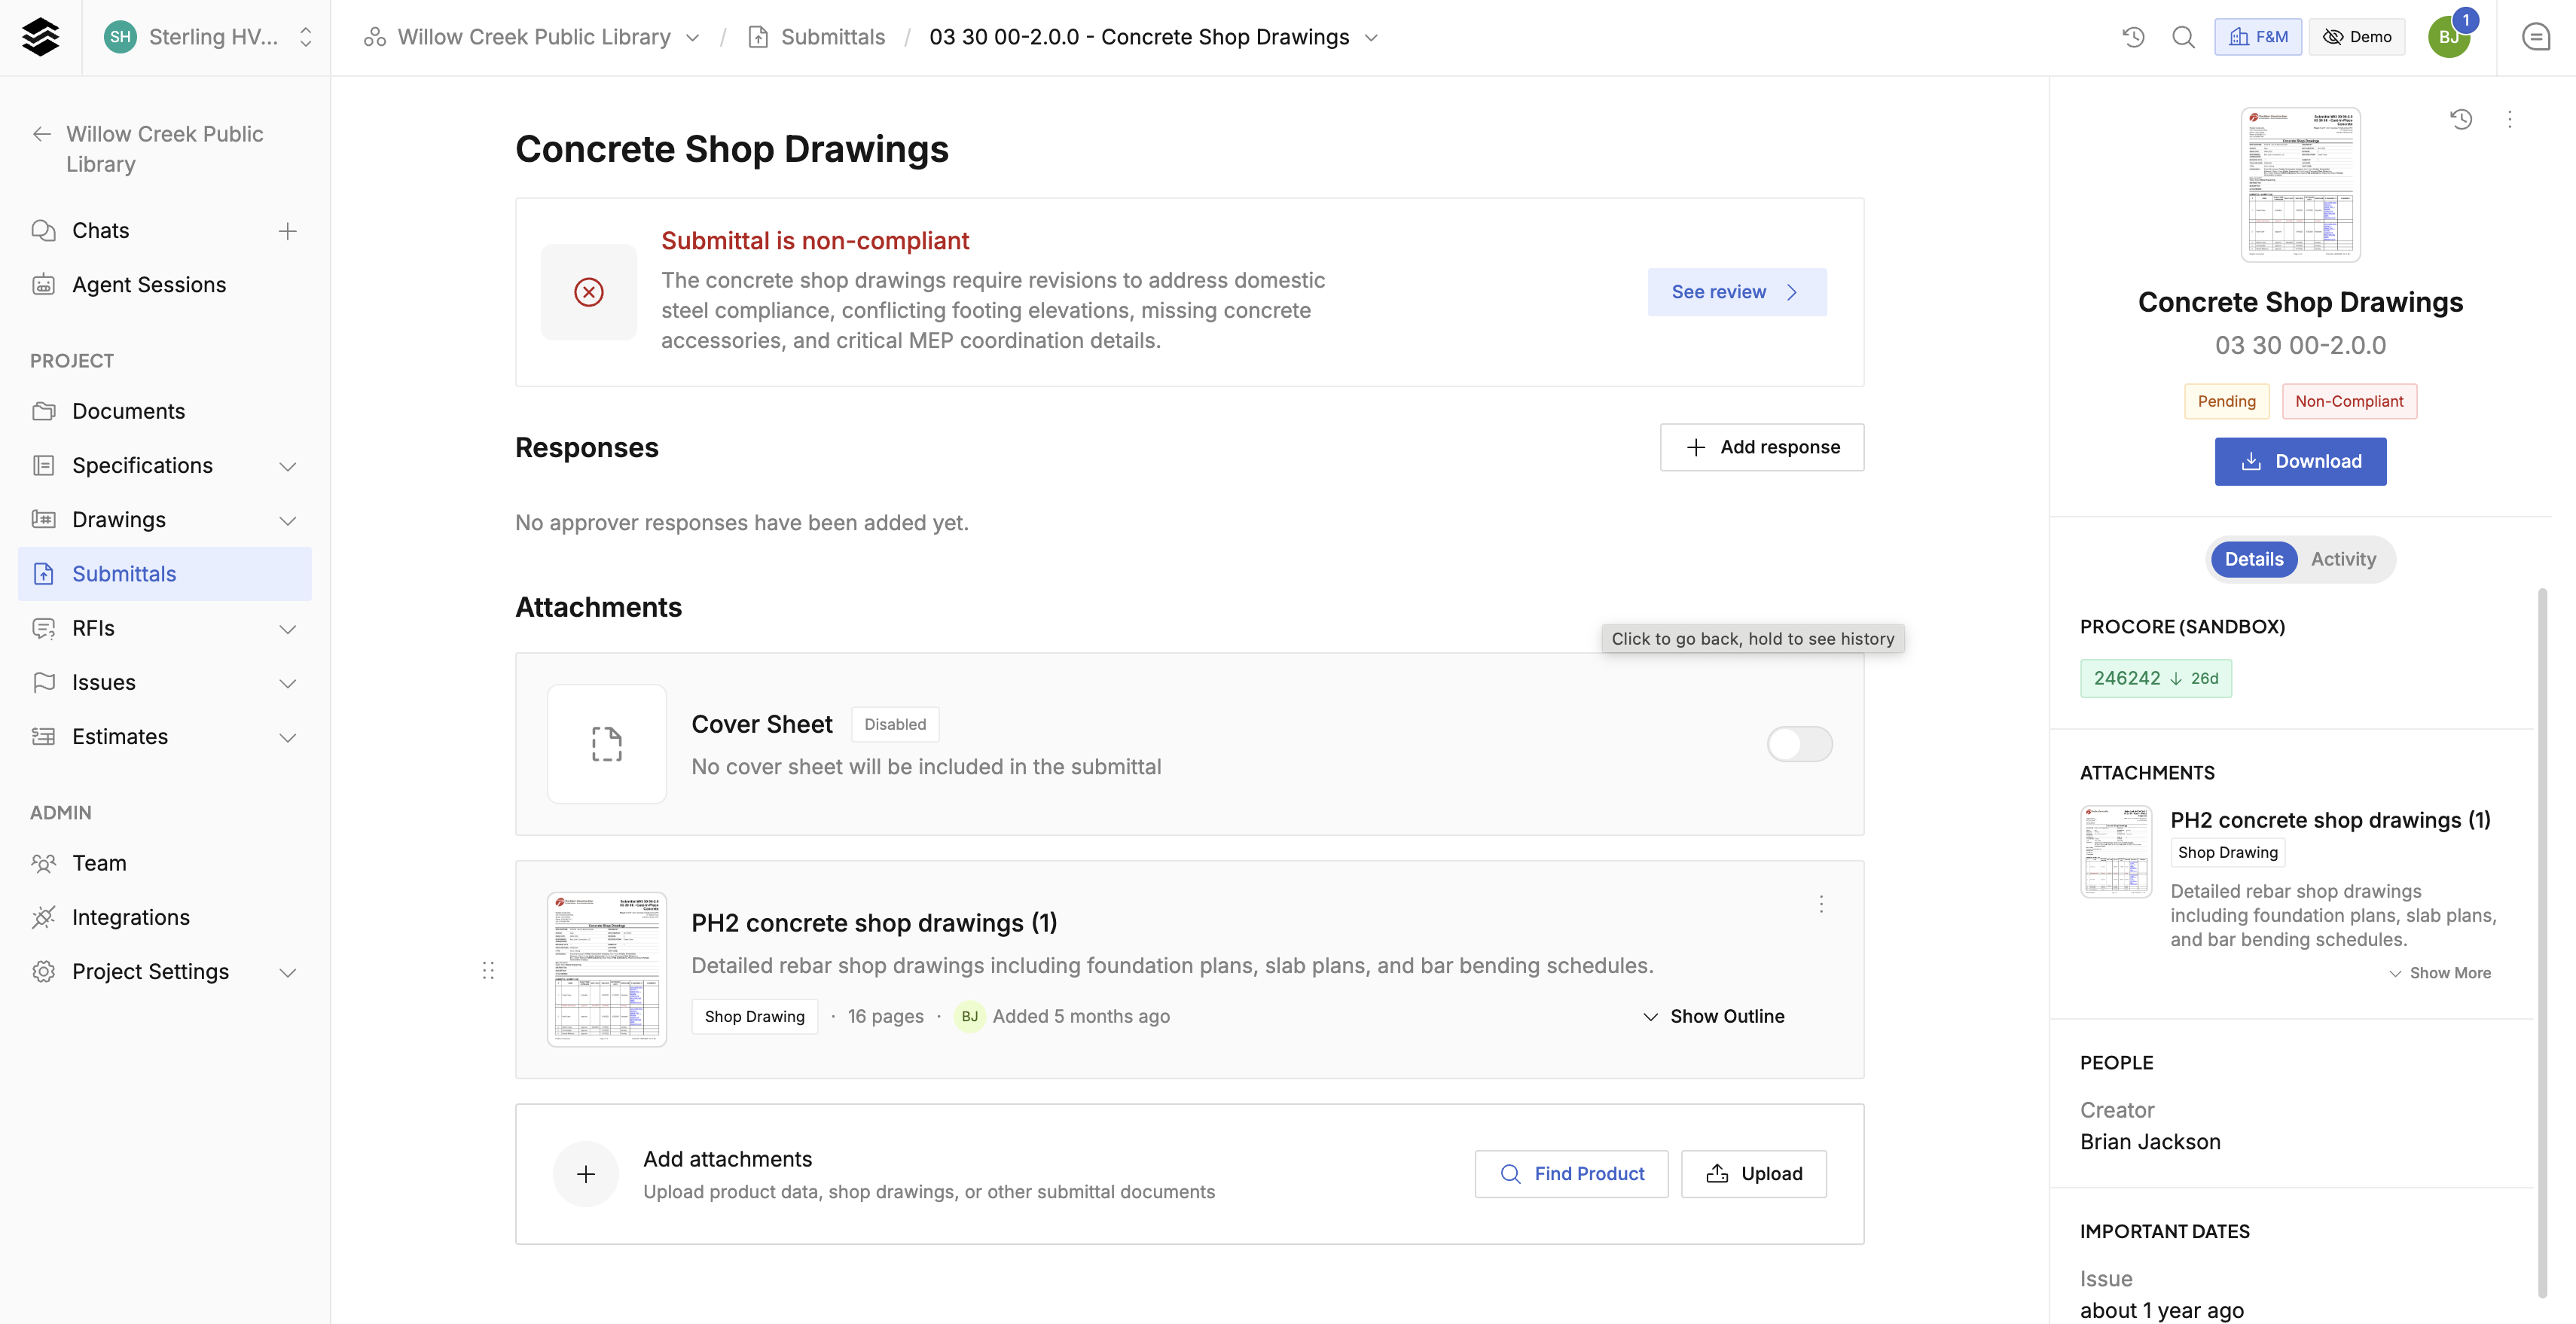
Task: Open the PH2 drawings thumbnail in attachments list
Action: point(606,969)
